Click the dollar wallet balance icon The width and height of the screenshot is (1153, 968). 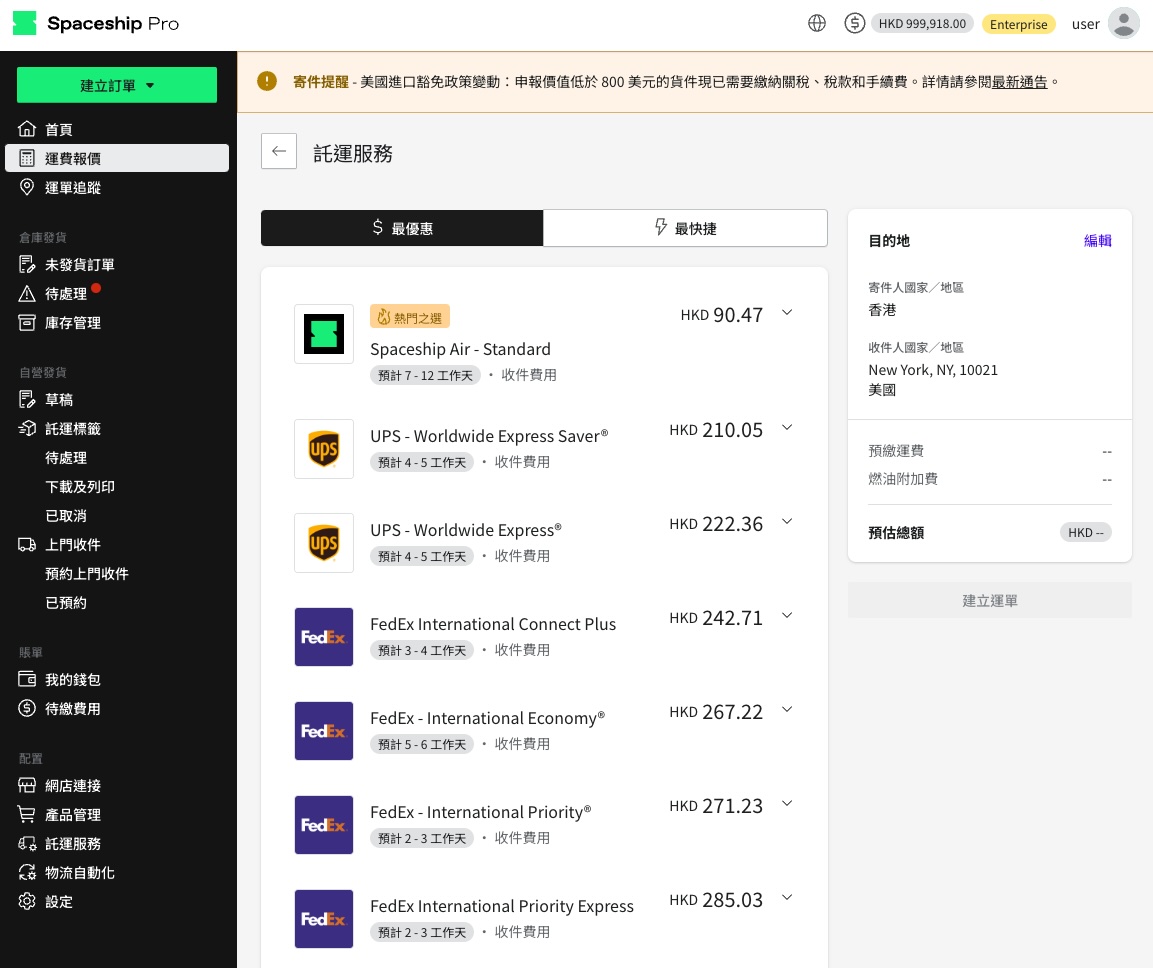(854, 24)
